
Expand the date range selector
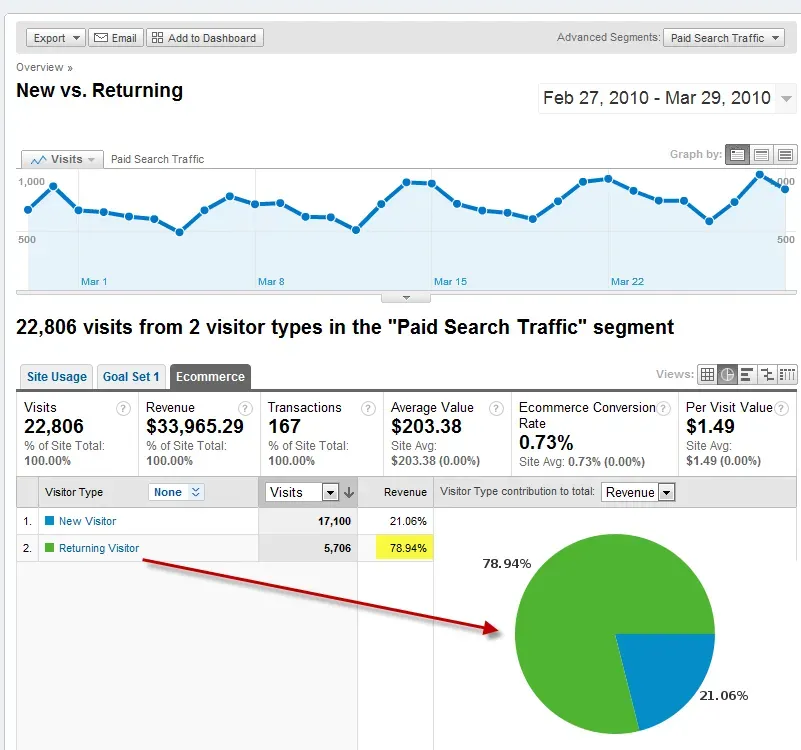pyautogui.click(x=786, y=98)
